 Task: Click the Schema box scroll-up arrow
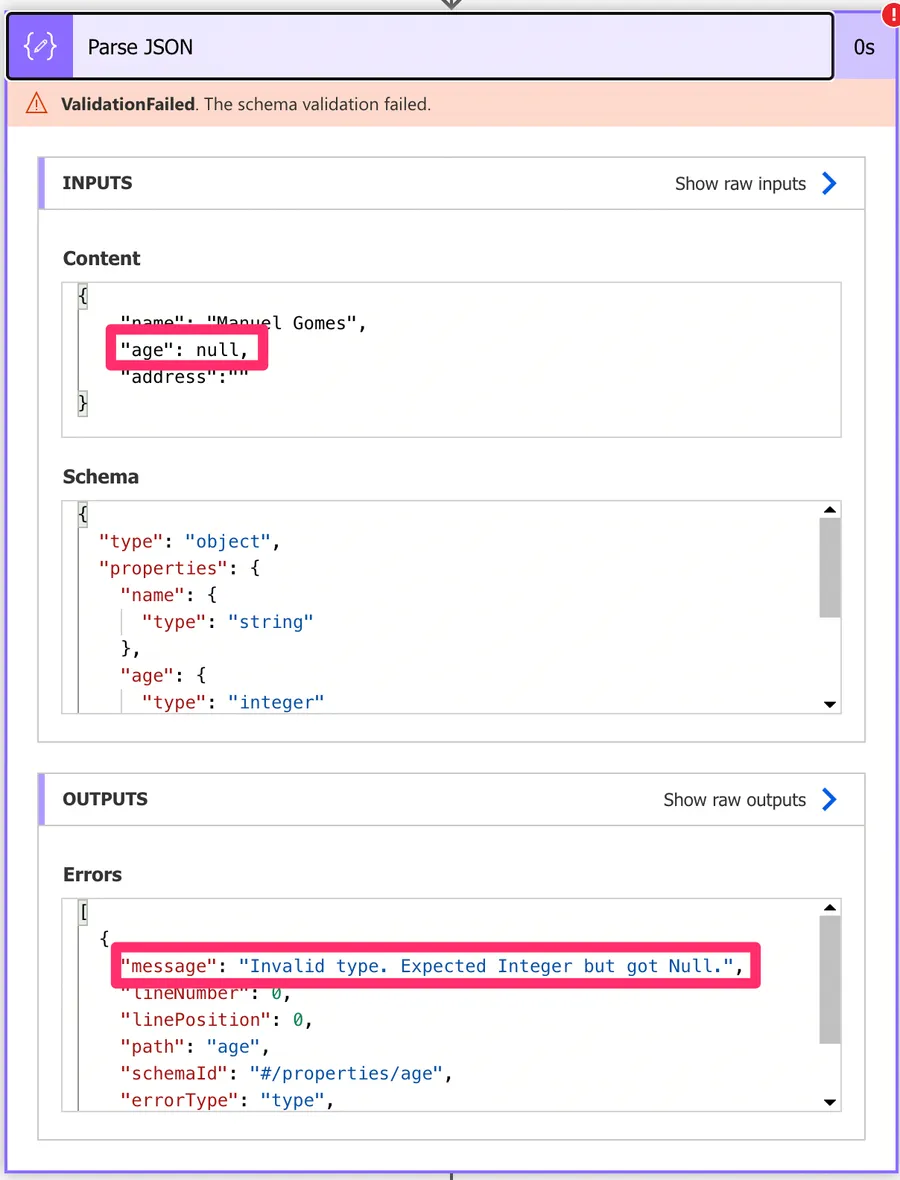[829, 510]
